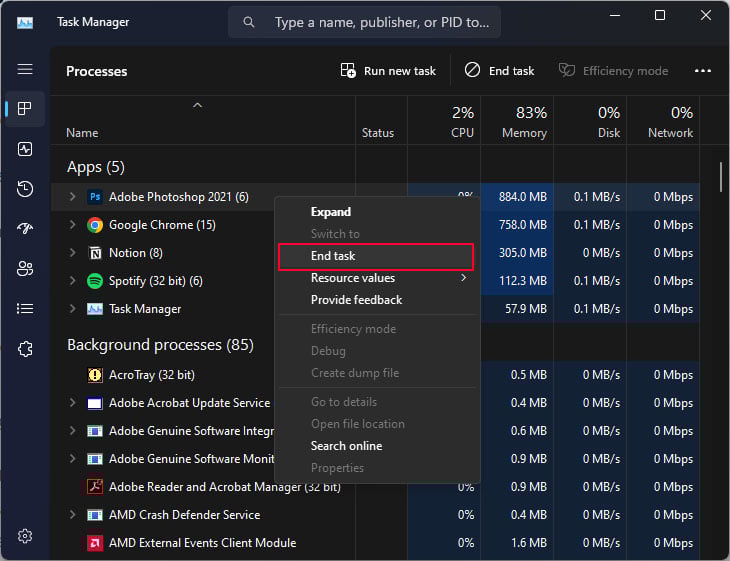
Task: Open the Services puzzle-piece sidebar icon
Action: click(x=25, y=348)
